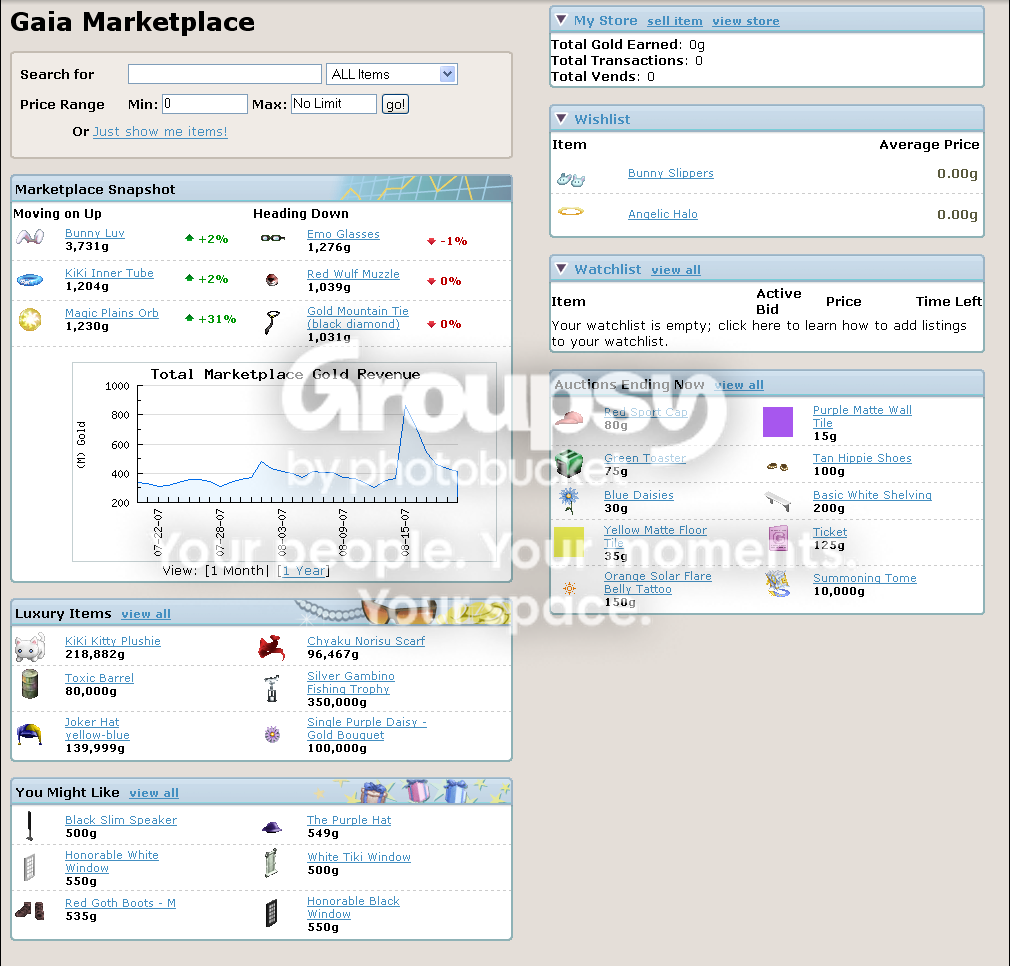The image size is (1010, 967).
Task: Click the Basic White Shelving icon
Action: 777,501
